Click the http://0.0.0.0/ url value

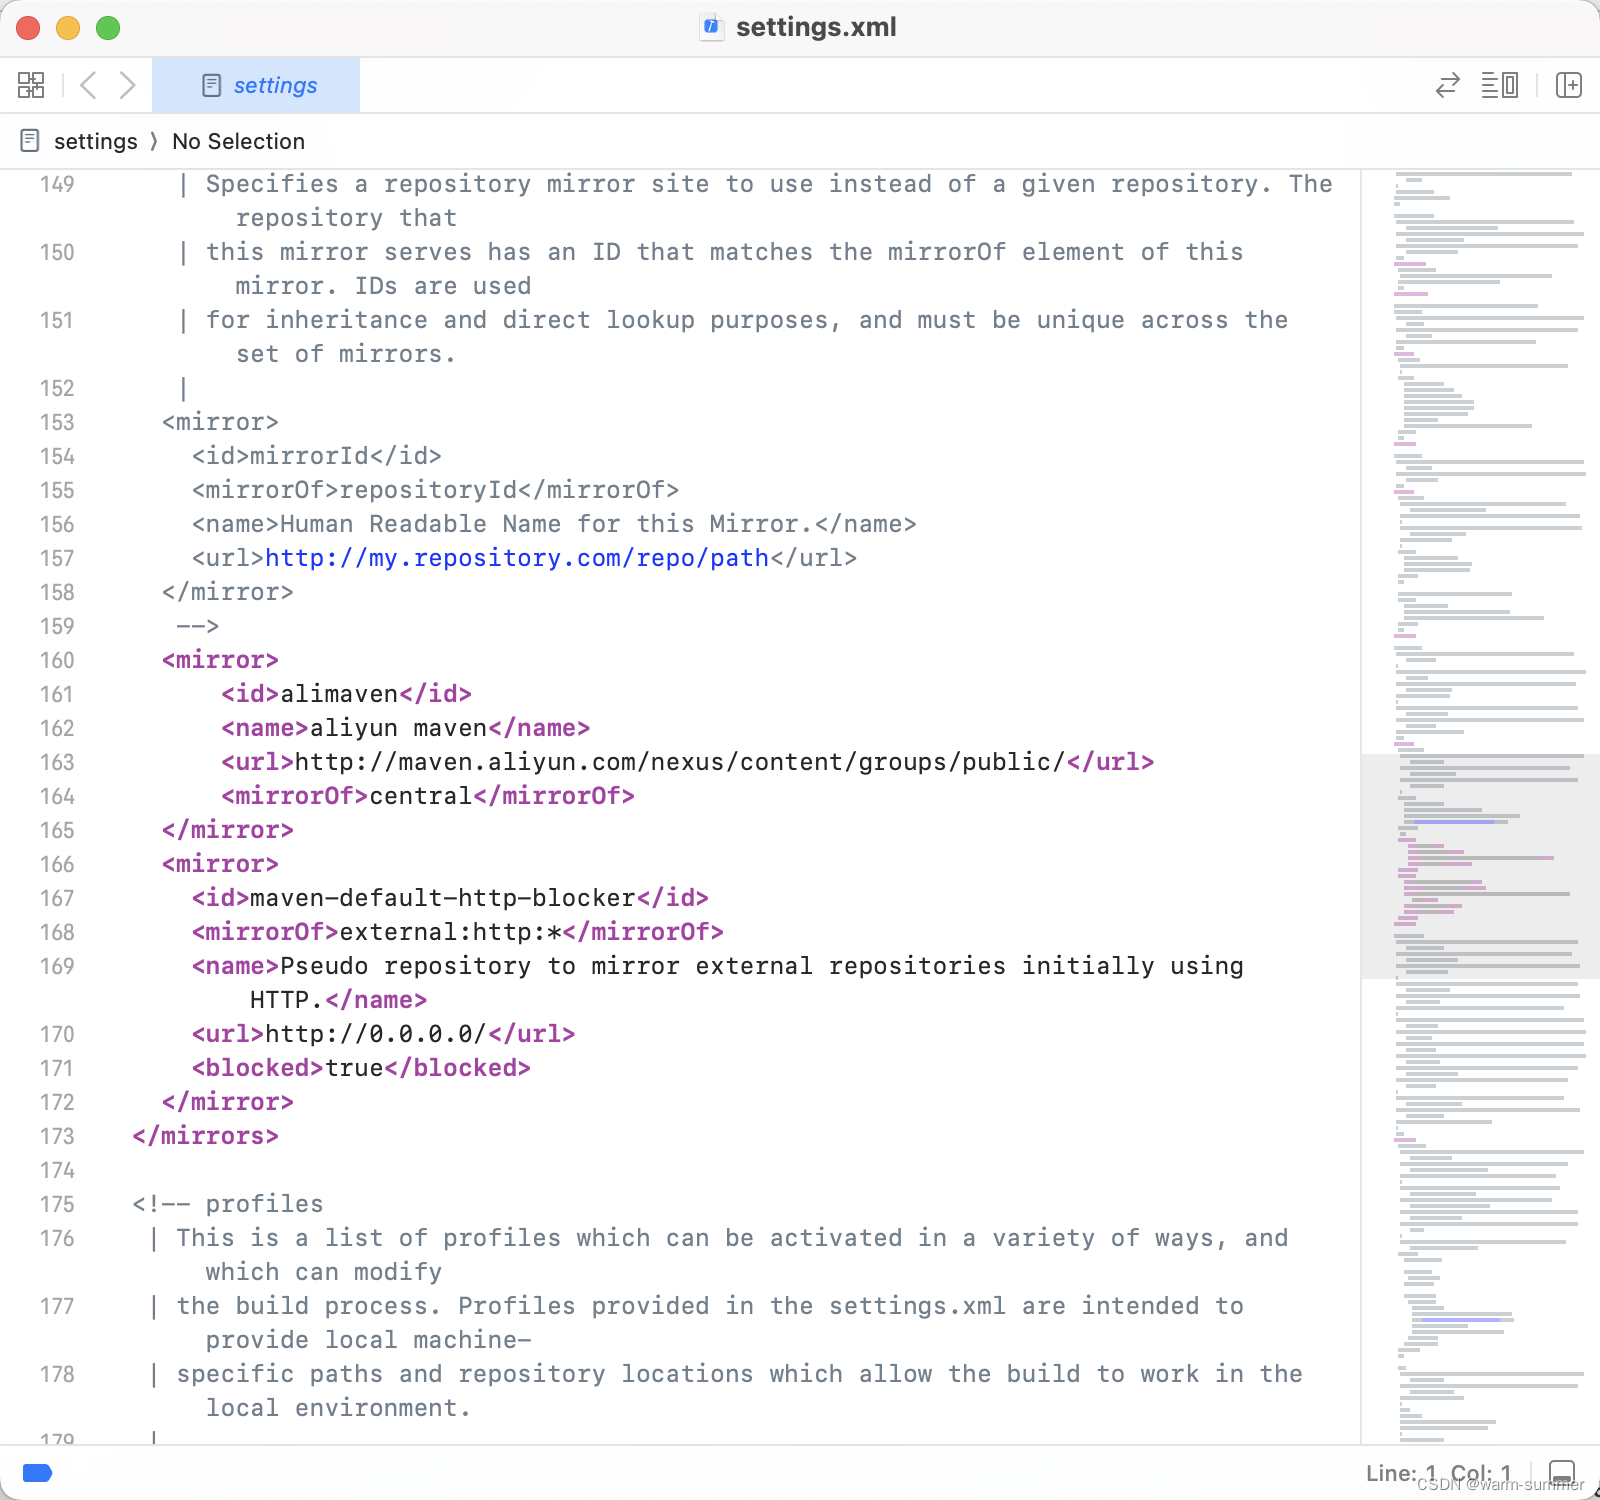pos(376,1034)
